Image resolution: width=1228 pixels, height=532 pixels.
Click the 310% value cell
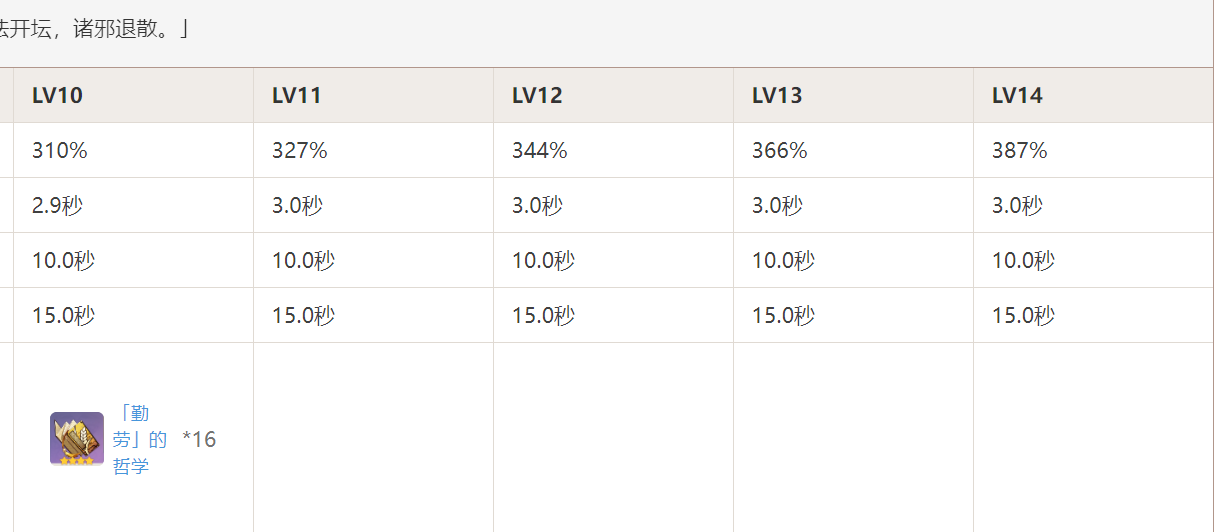coord(60,151)
